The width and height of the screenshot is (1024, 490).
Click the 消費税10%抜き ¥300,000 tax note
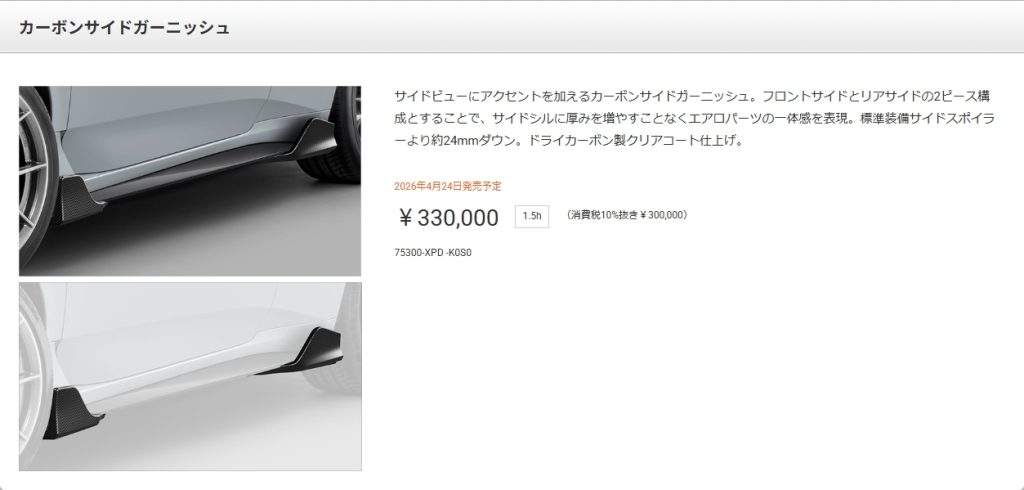tap(626, 215)
